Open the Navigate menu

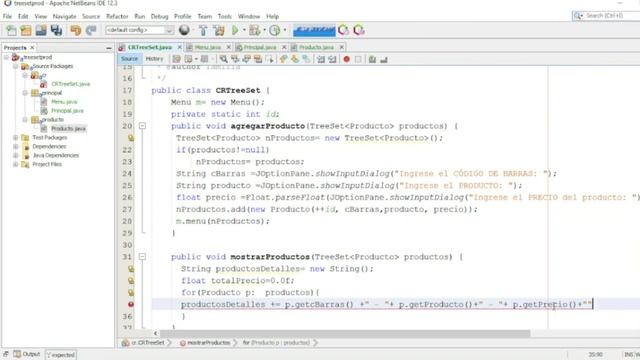(x=64, y=16)
